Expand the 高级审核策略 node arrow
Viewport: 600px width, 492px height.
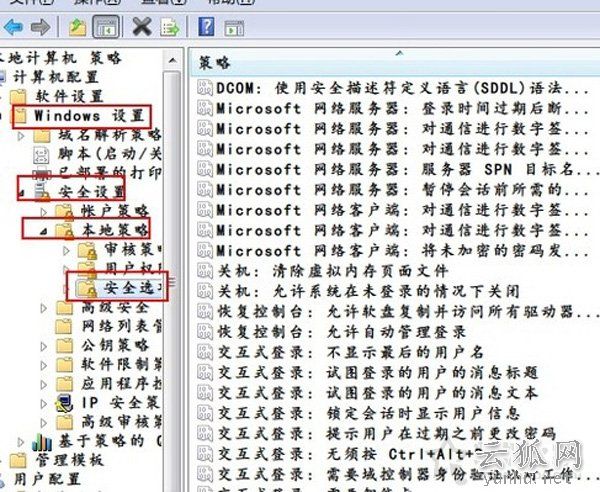click(44, 423)
